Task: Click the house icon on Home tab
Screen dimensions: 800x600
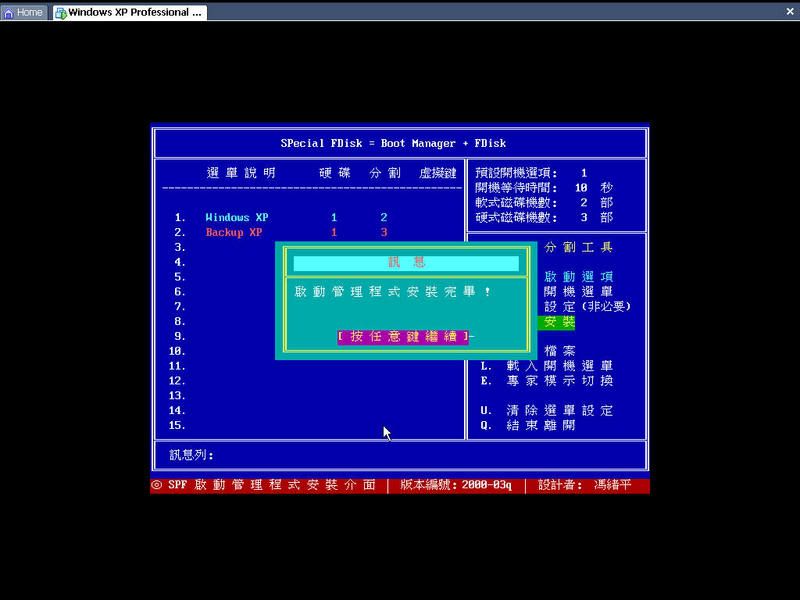Action: [9, 13]
